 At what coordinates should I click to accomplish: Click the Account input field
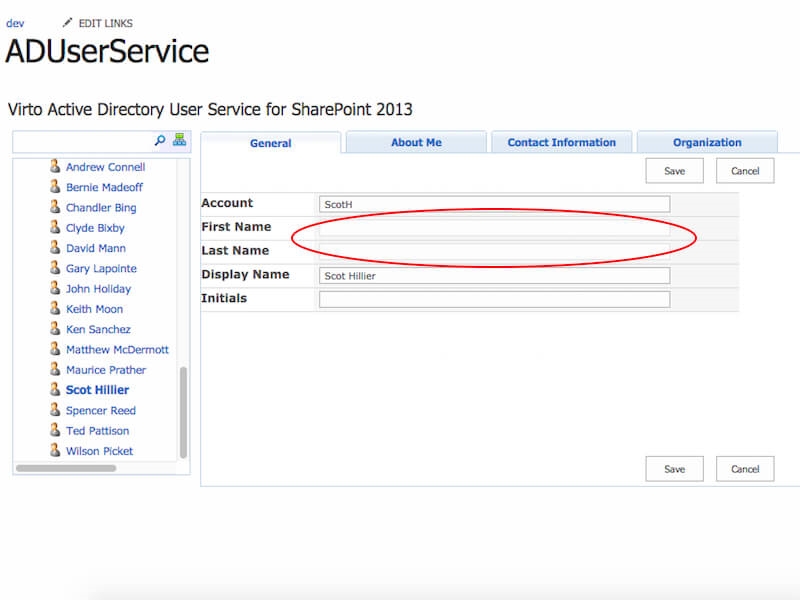pos(494,204)
